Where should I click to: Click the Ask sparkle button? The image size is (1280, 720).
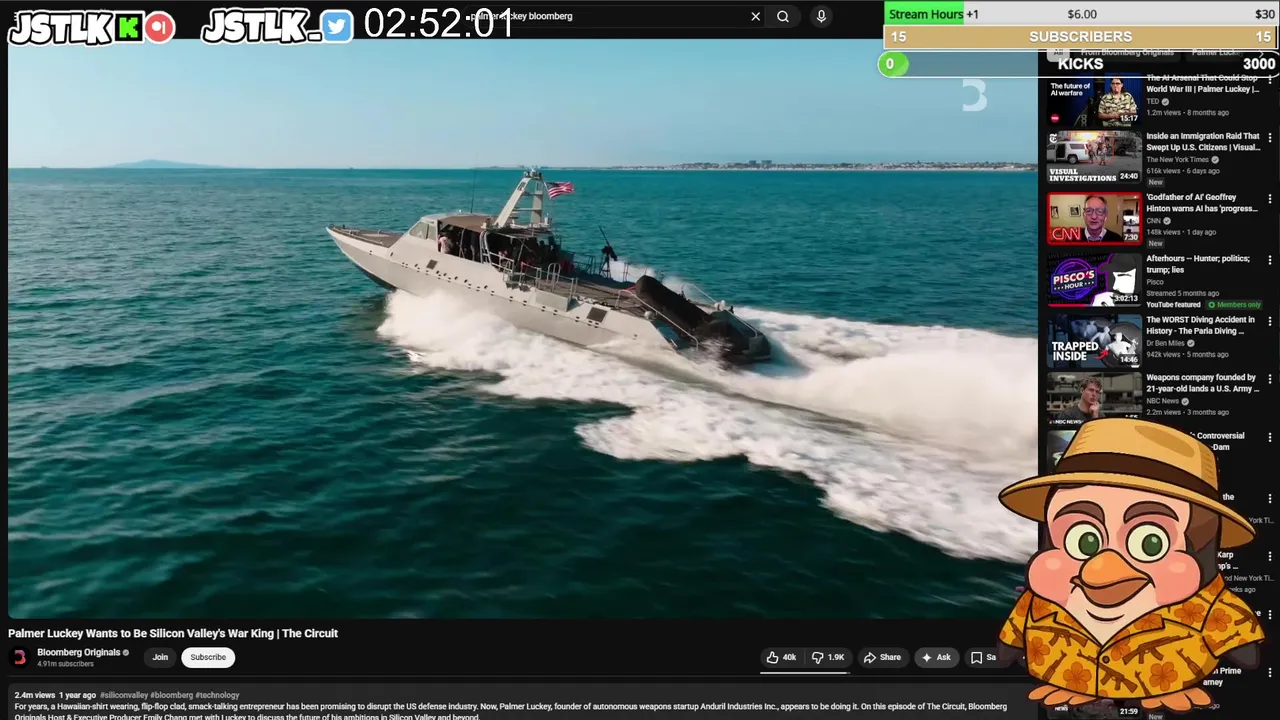coord(935,657)
